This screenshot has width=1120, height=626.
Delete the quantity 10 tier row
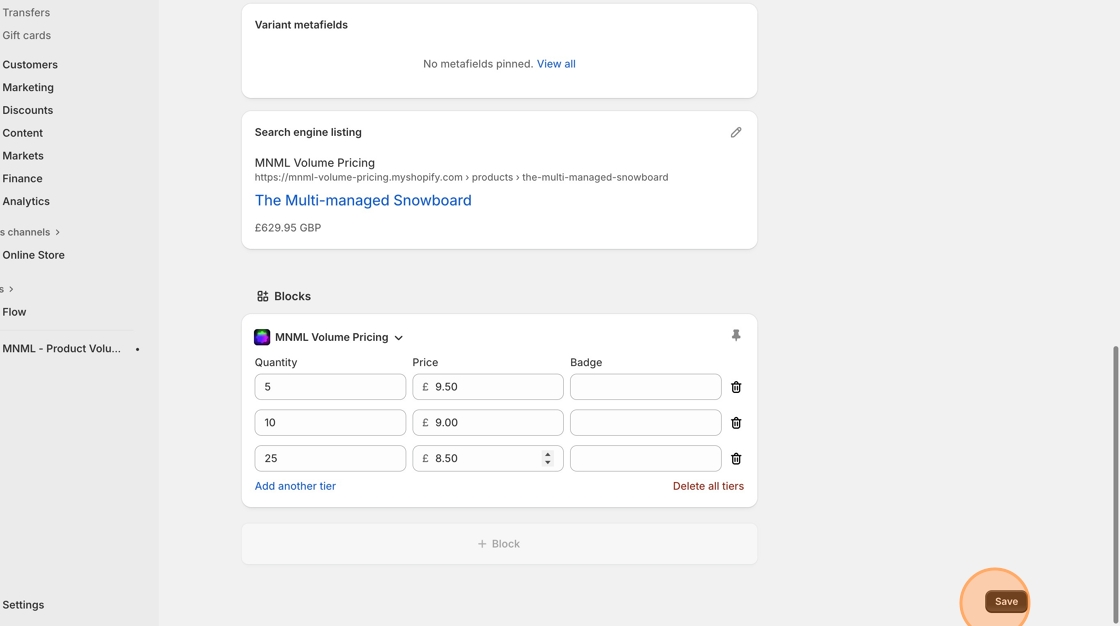click(x=736, y=423)
